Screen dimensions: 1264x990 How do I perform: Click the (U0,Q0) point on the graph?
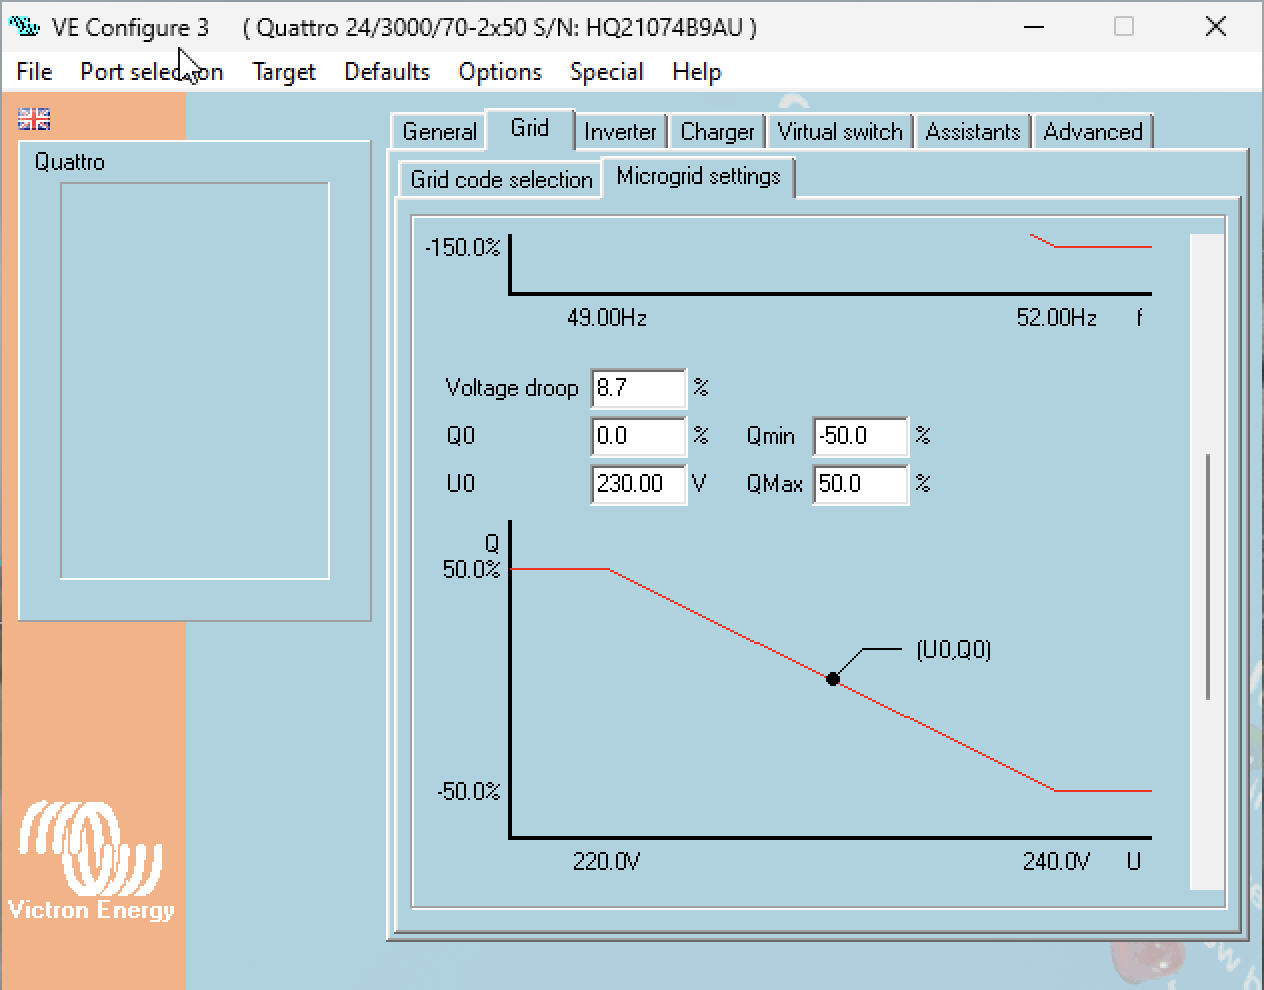833,679
